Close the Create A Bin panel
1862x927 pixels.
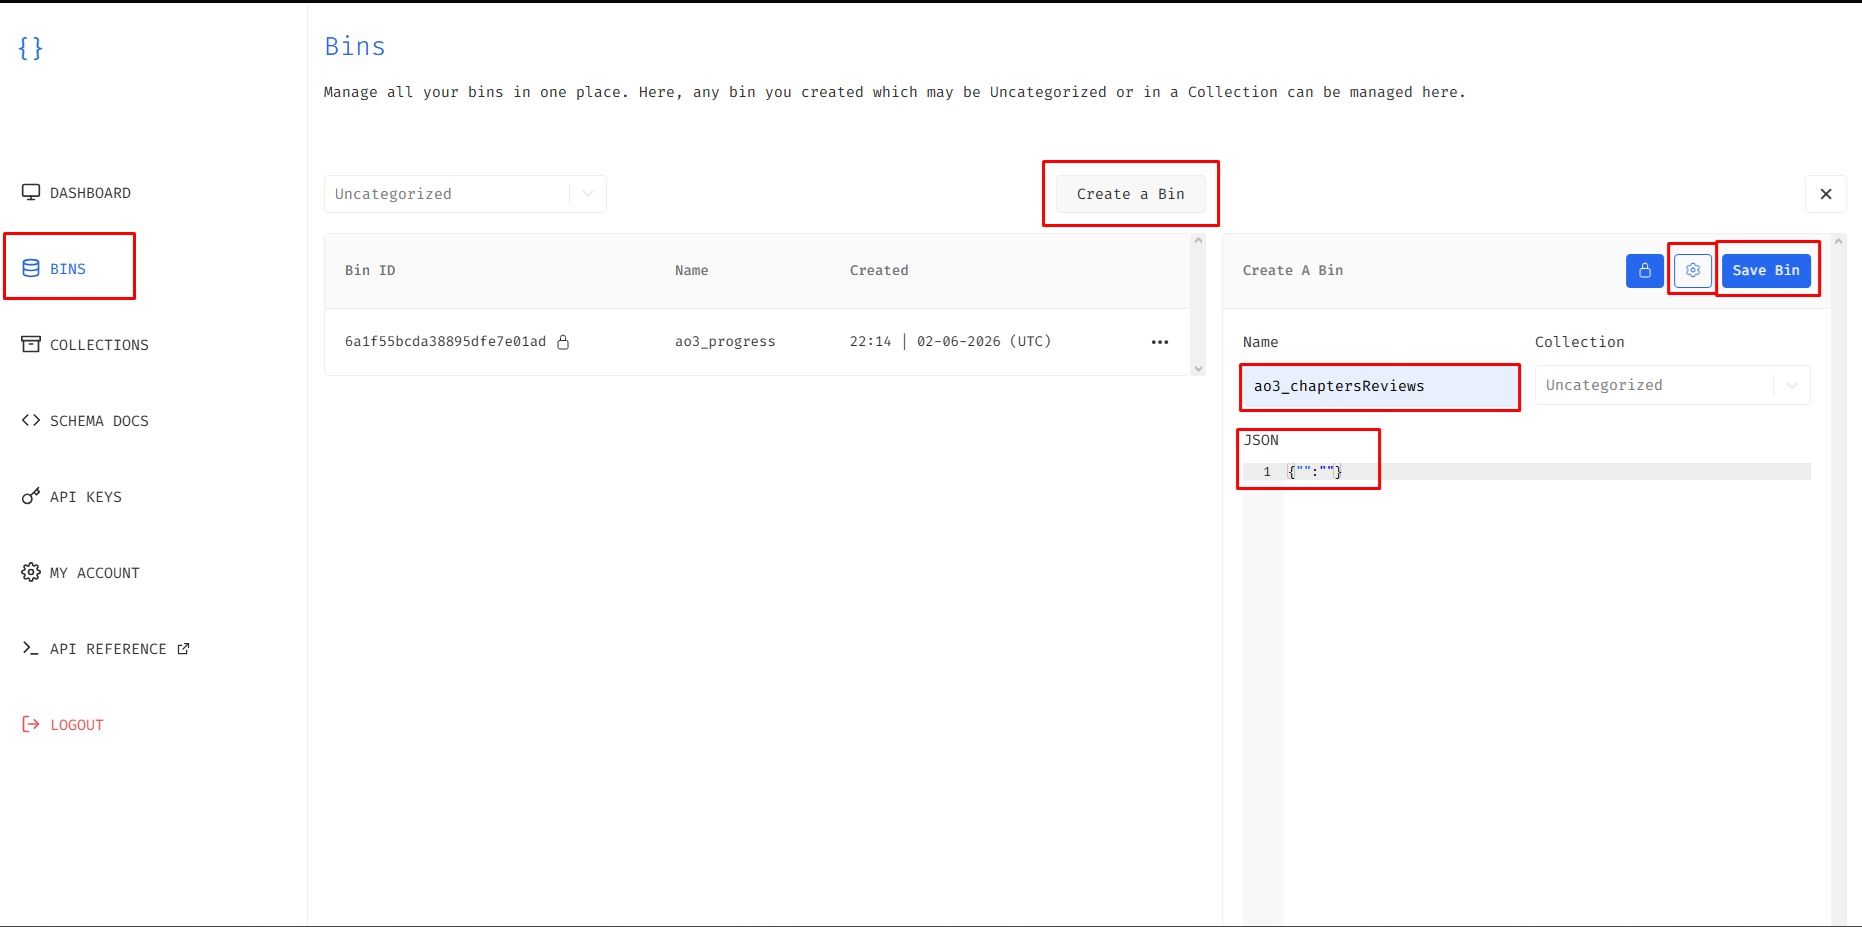[1826, 194]
